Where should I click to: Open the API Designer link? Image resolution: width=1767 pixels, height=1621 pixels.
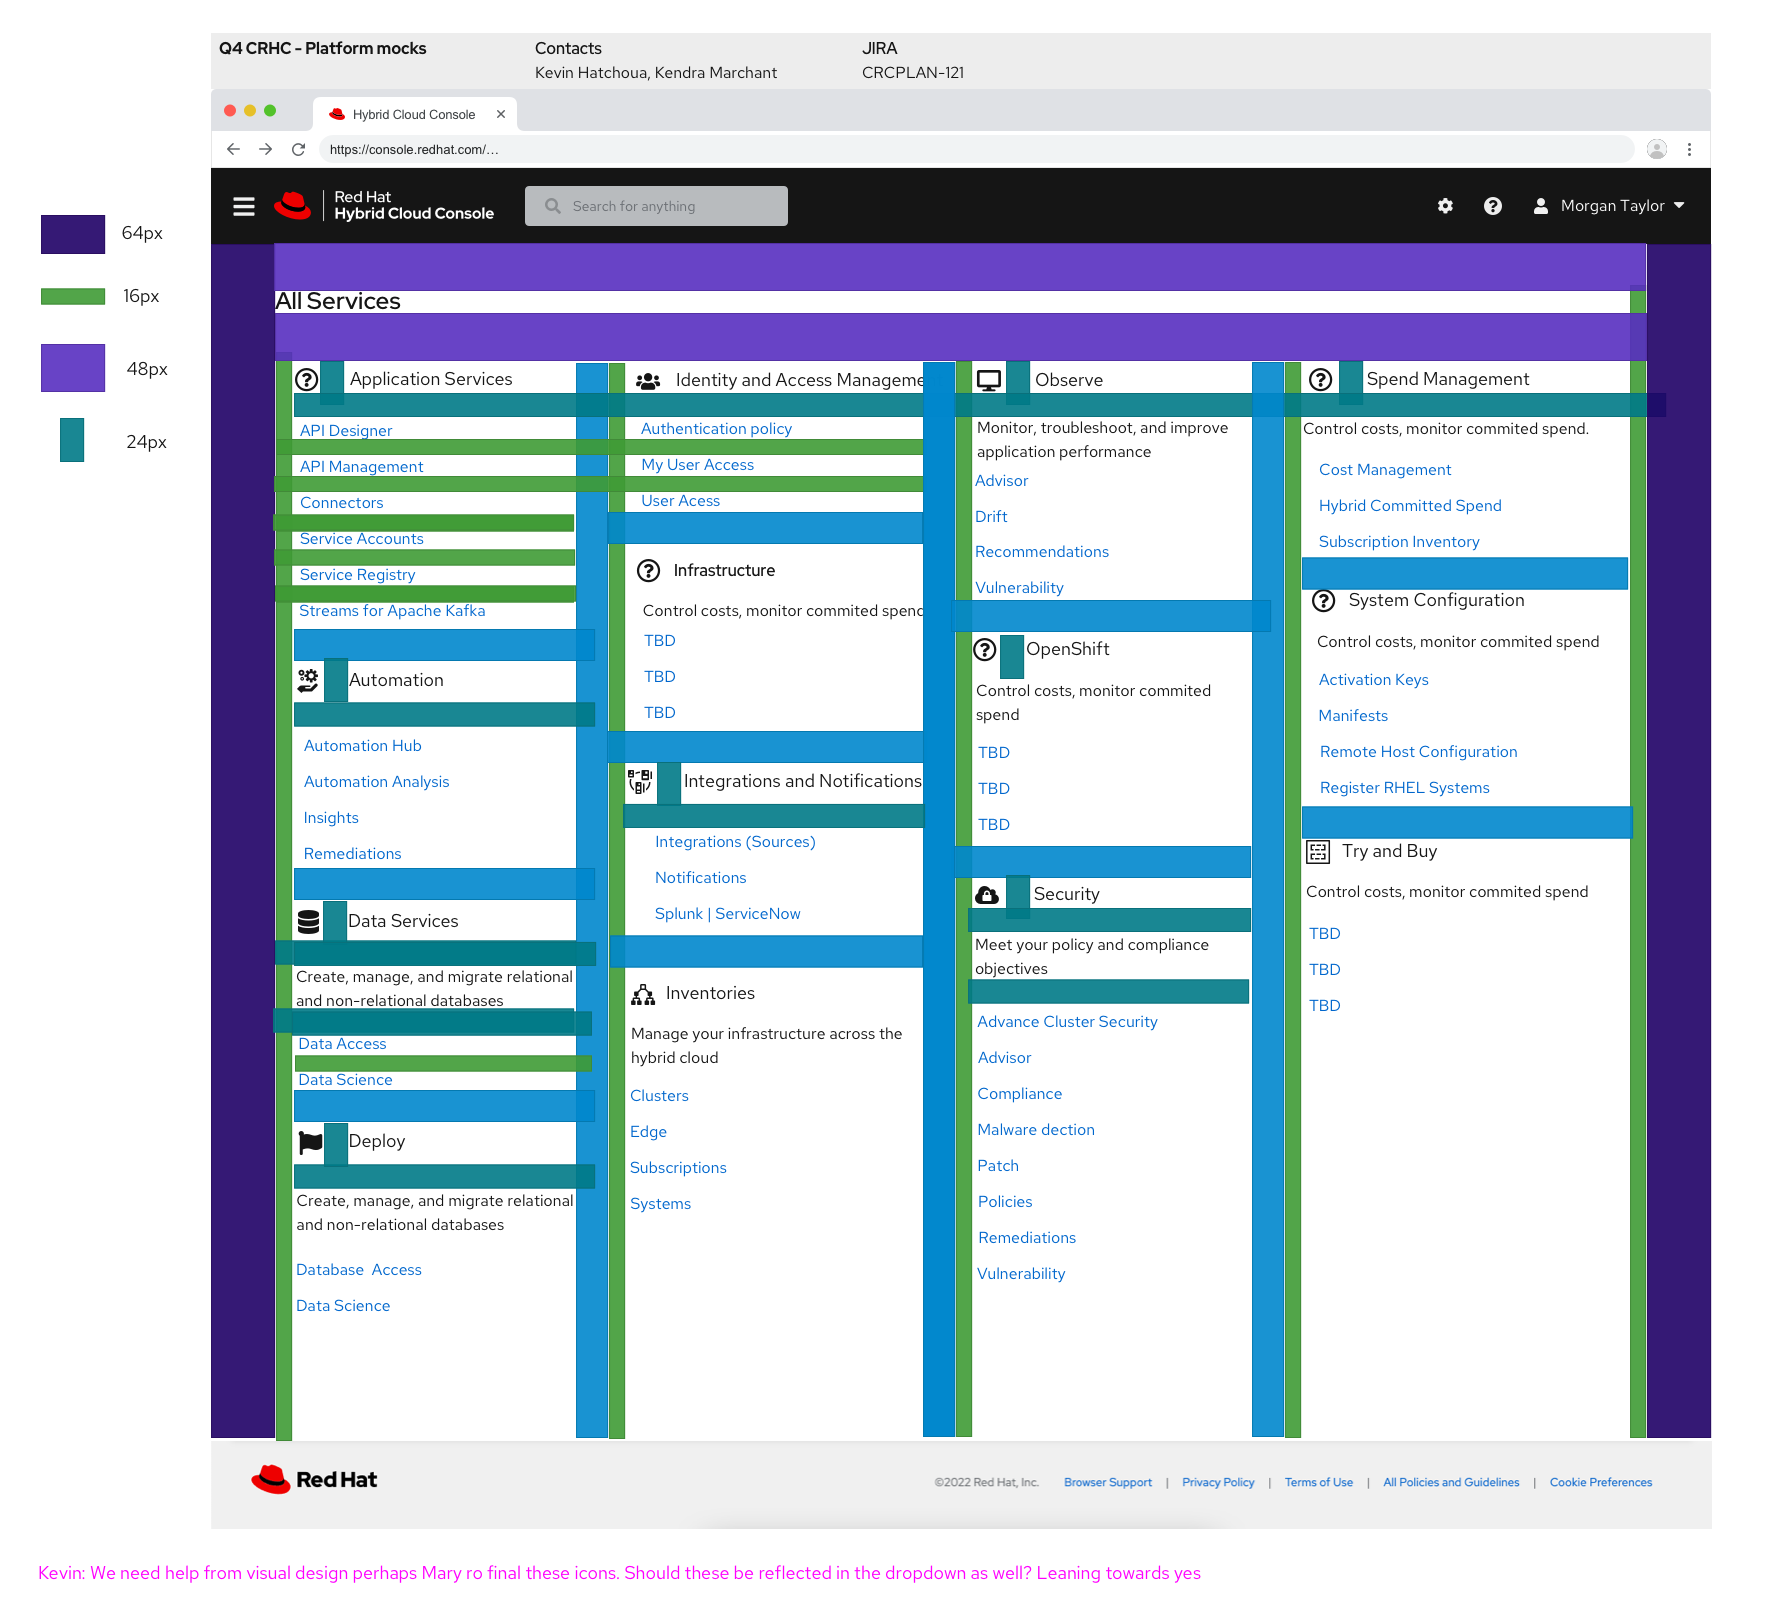(346, 430)
